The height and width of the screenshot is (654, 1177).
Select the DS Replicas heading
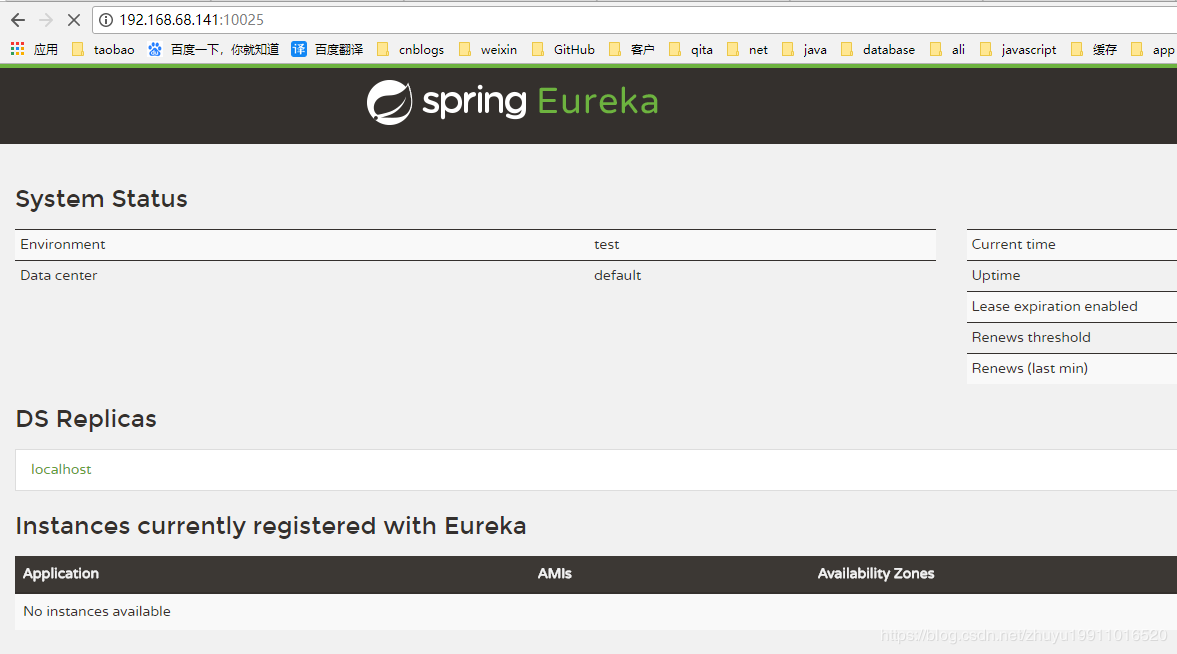click(86, 419)
